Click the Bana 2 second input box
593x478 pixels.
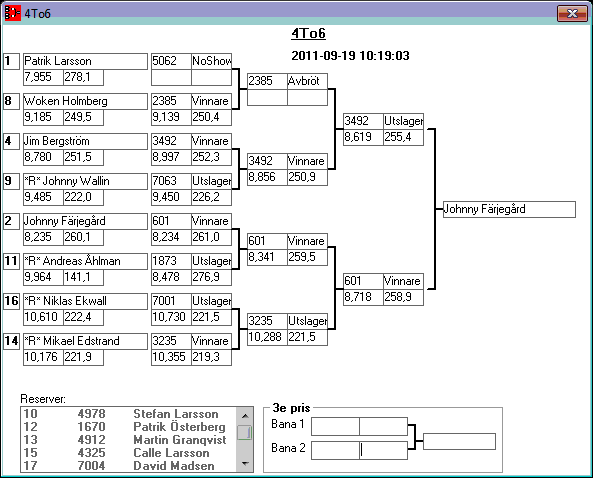coord(383,450)
